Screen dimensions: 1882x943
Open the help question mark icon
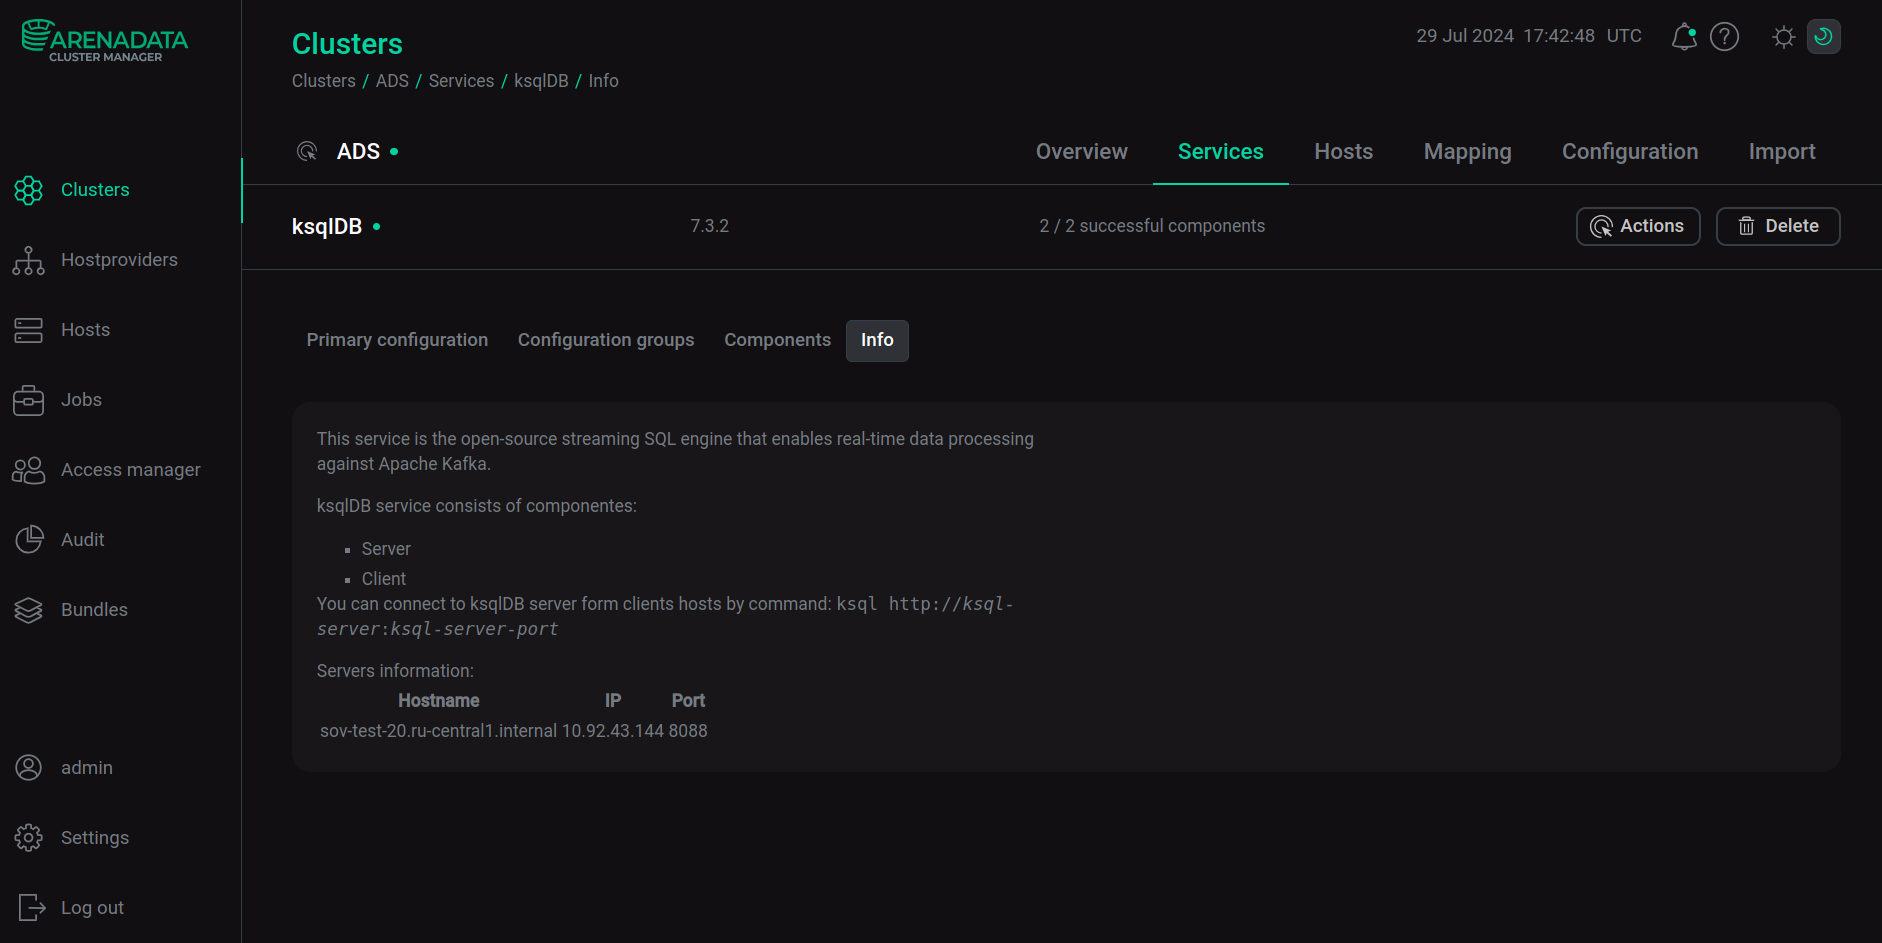(x=1725, y=37)
